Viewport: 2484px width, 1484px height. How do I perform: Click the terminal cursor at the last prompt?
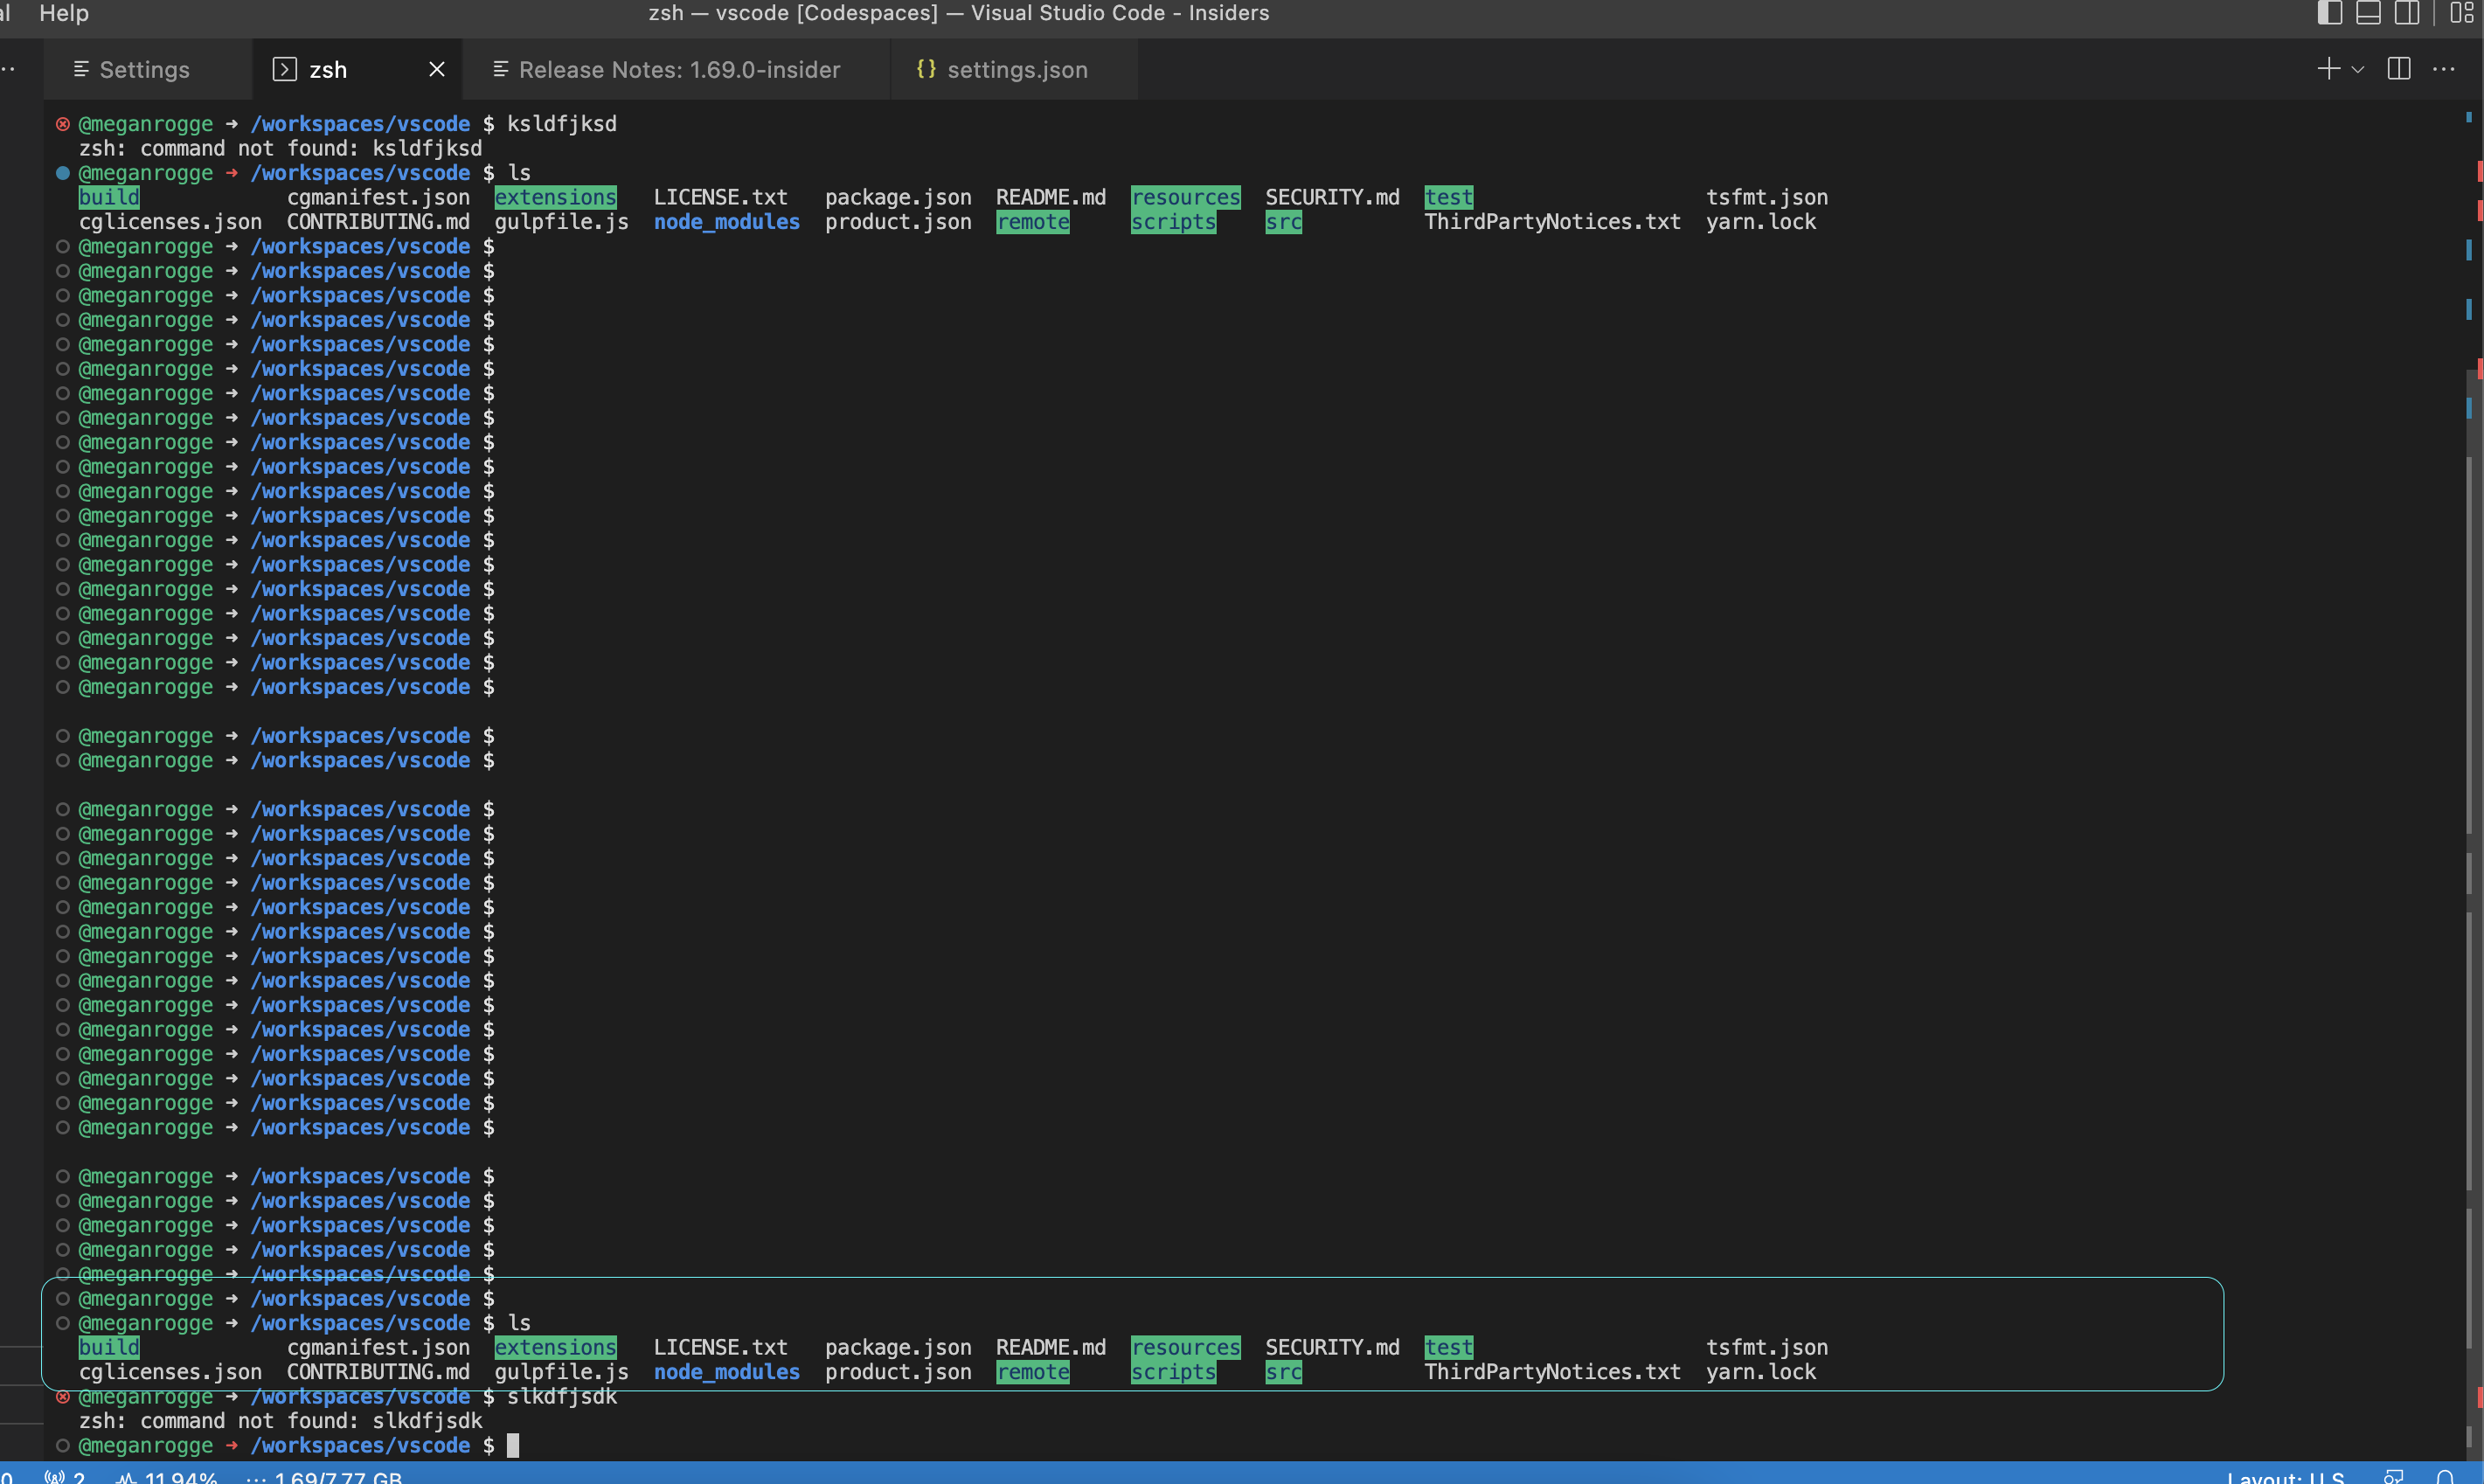513,1445
